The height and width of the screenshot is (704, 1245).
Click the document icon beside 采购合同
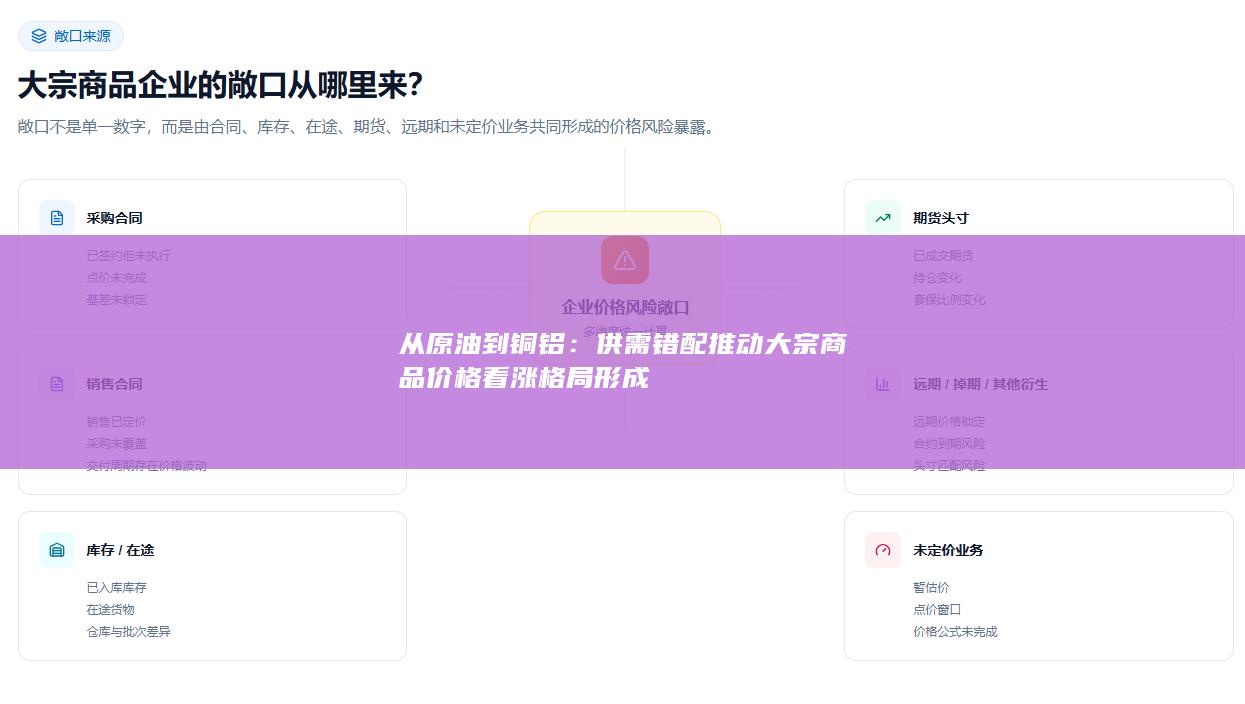(x=57, y=218)
